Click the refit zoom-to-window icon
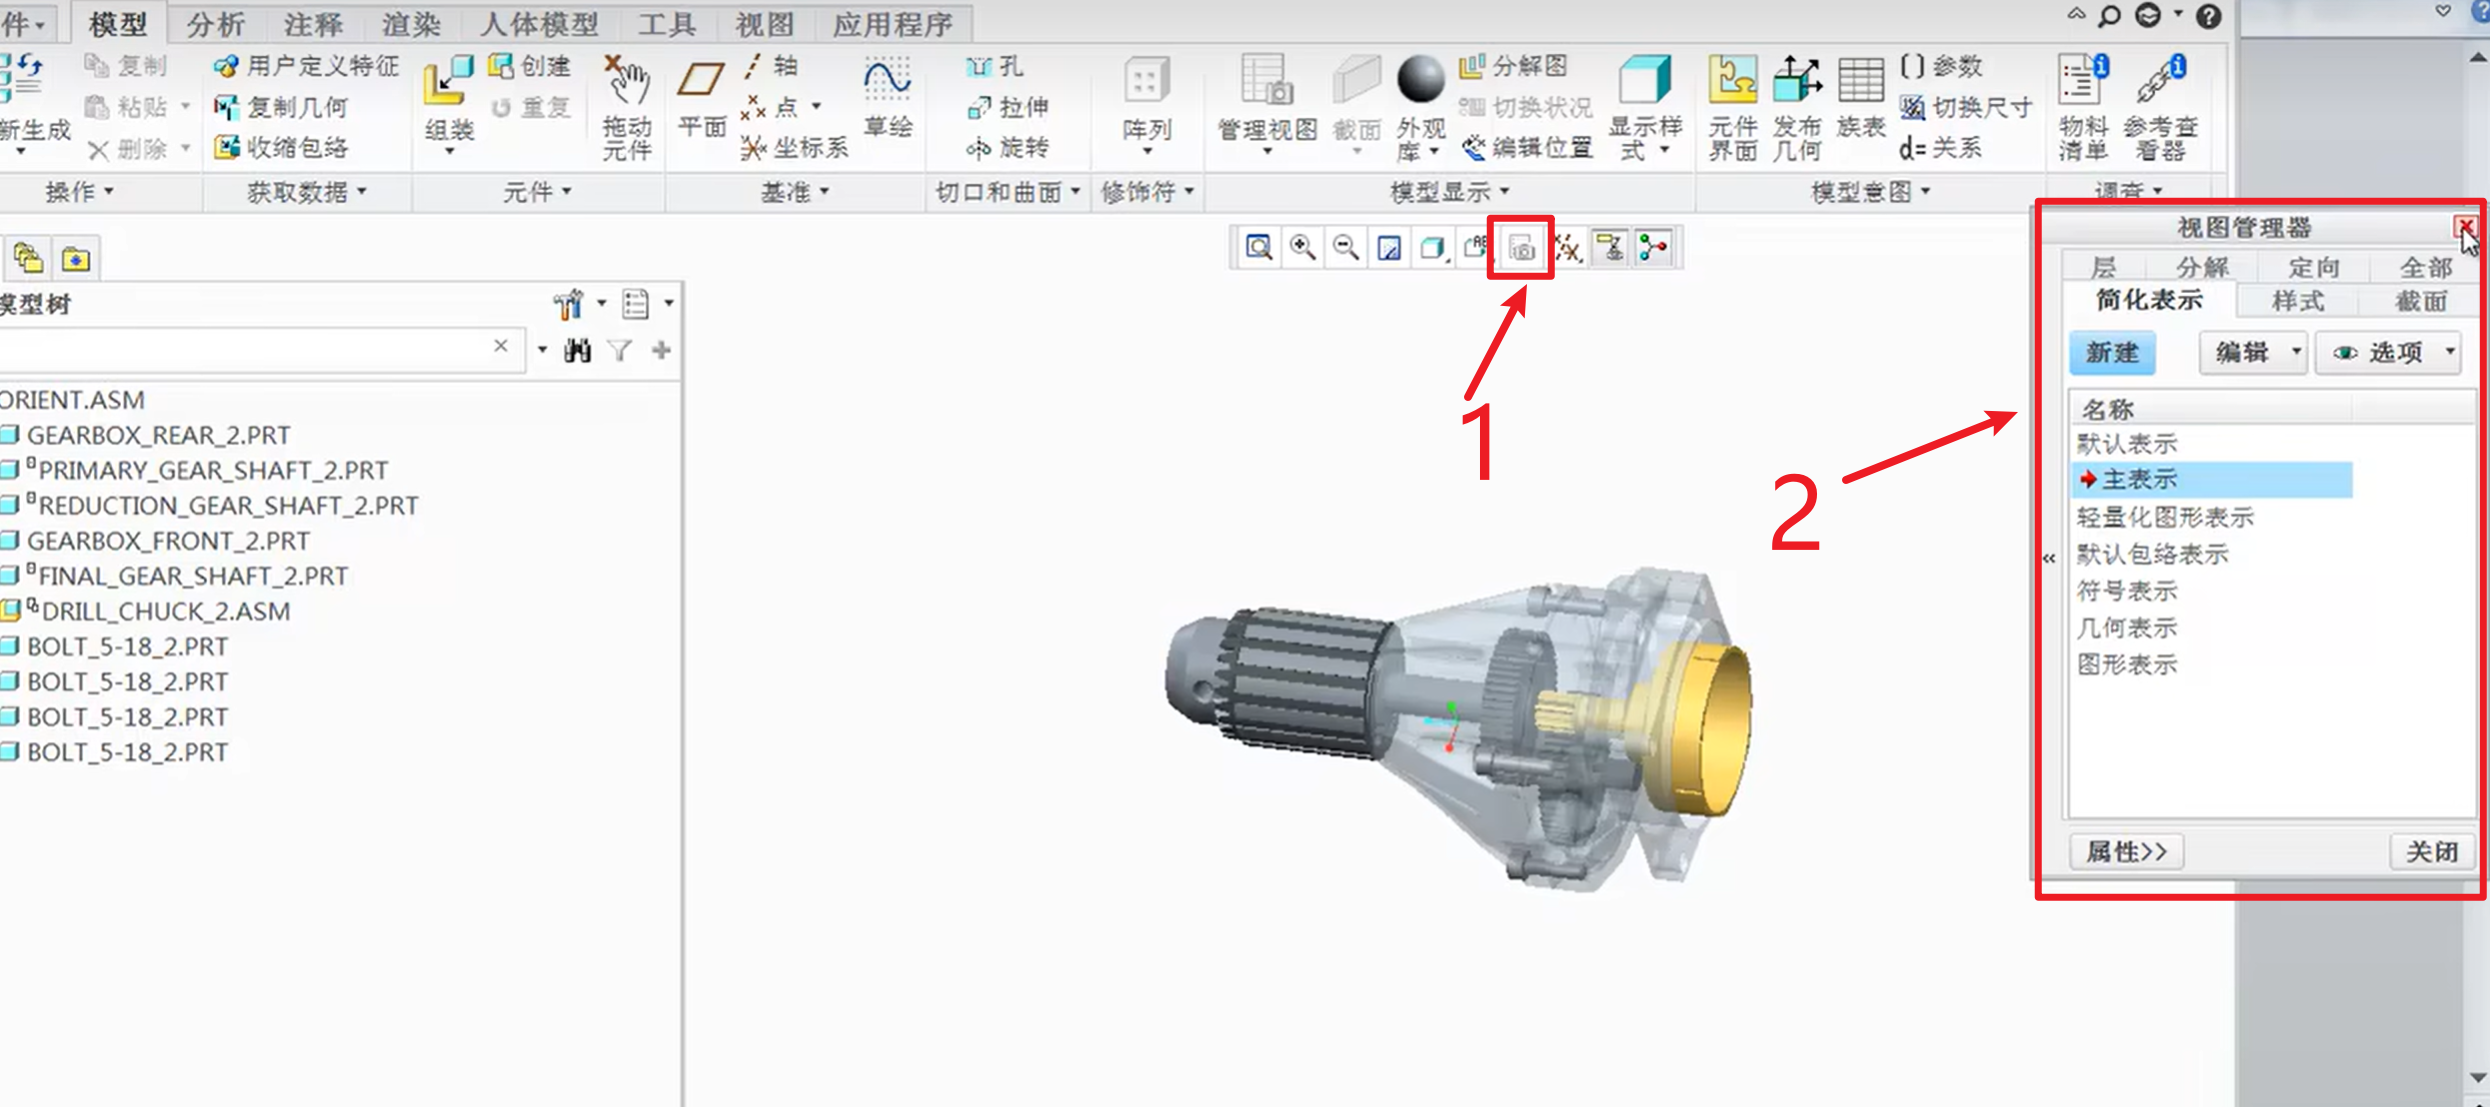The width and height of the screenshot is (2490, 1107). coord(1258,248)
